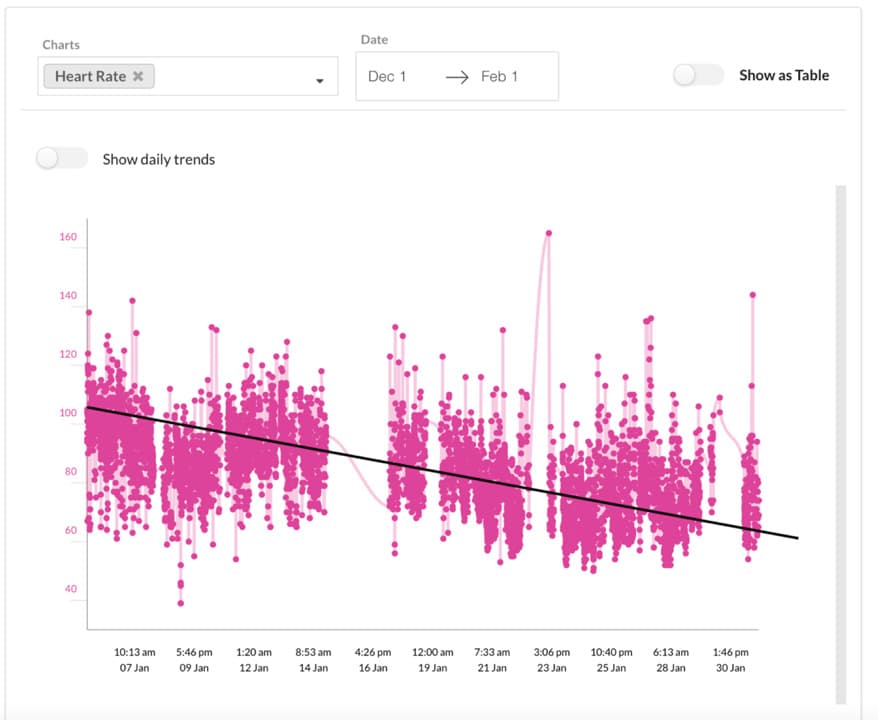The height and width of the screenshot is (720, 878).
Task: Click the 16 Jan axis label
Action: point(373,668)
